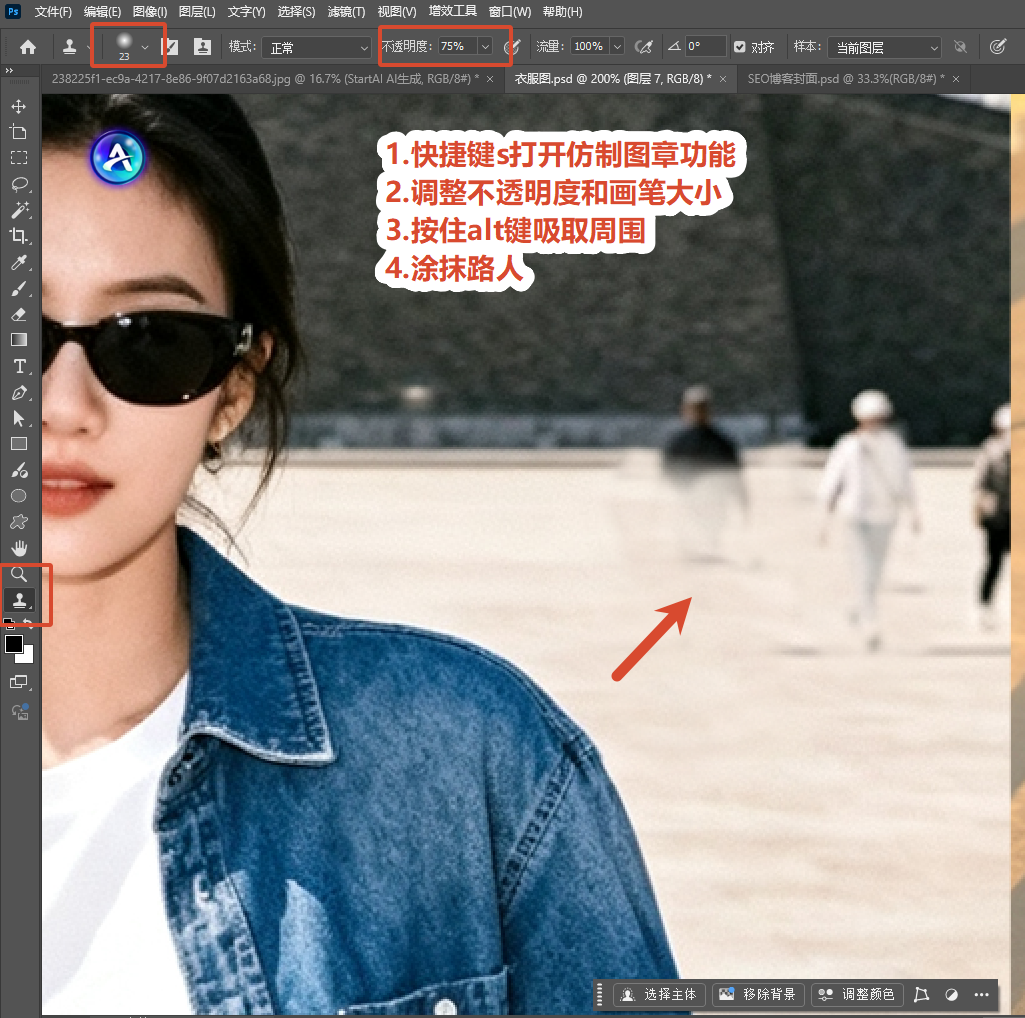Click the 移除背景 button

coord(758,994)
